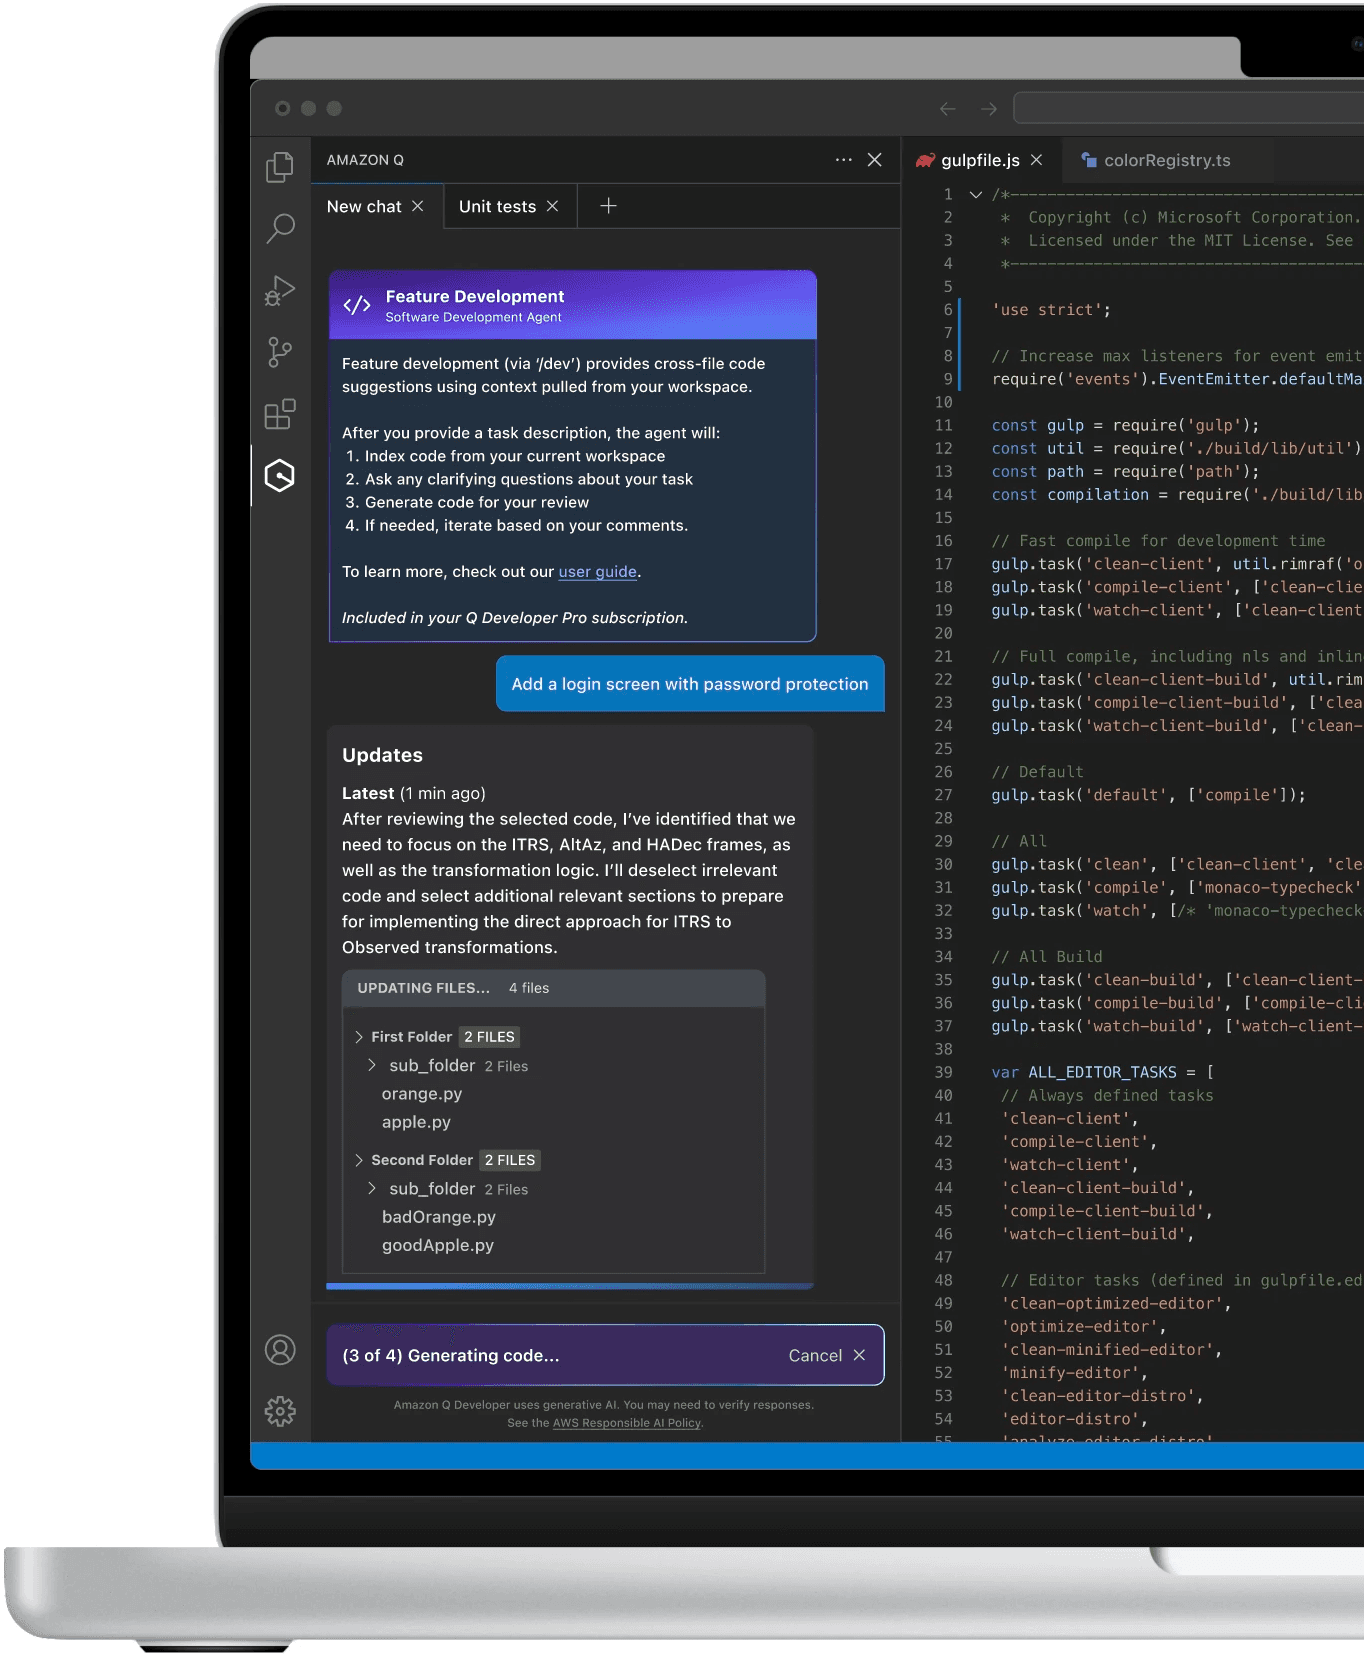Viewport: 1364px width, 1654px height.
Task: Click the gulpfile.js gulp file icon
Action: coord(925,160)
